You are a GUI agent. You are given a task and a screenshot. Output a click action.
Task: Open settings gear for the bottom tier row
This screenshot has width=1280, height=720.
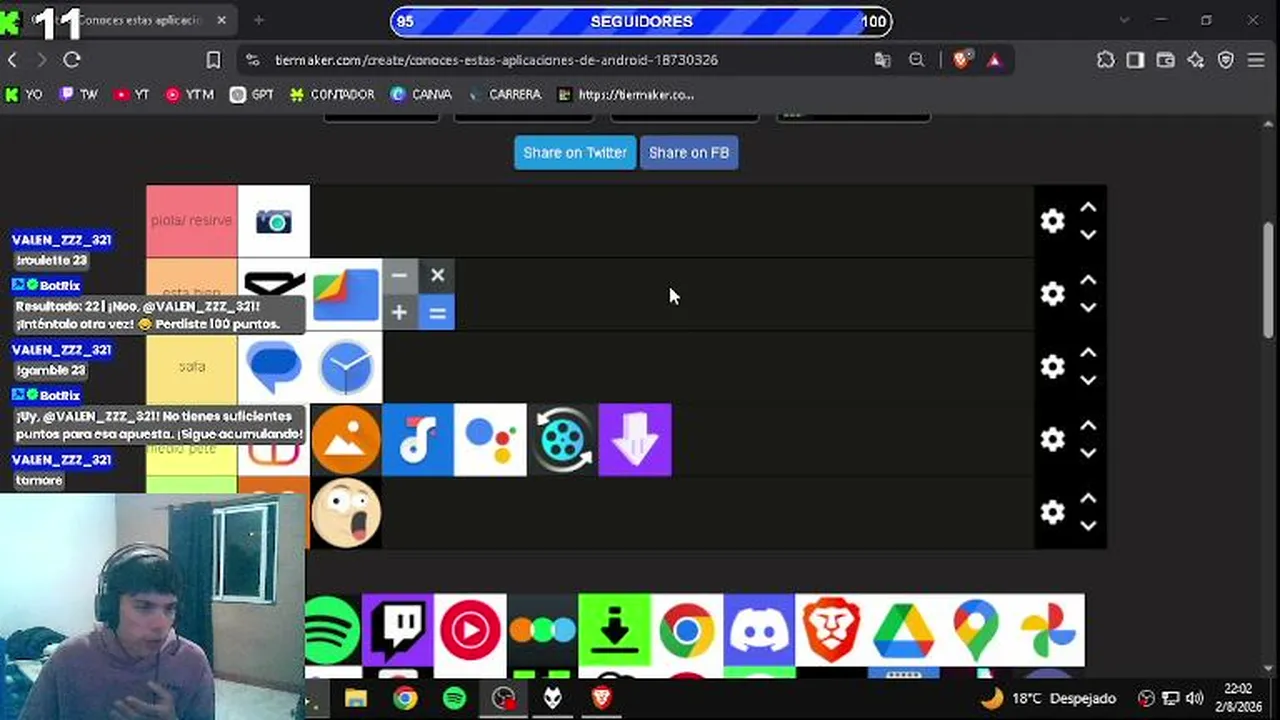coord(1052,513)
